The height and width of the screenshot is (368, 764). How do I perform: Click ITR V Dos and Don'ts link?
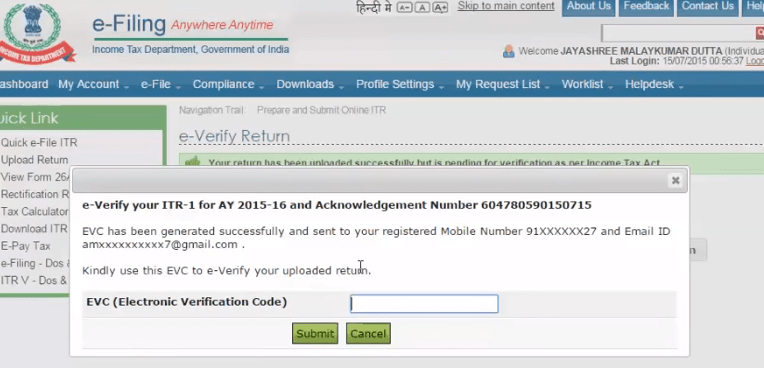pyautogui.click(x=34, y=280)
